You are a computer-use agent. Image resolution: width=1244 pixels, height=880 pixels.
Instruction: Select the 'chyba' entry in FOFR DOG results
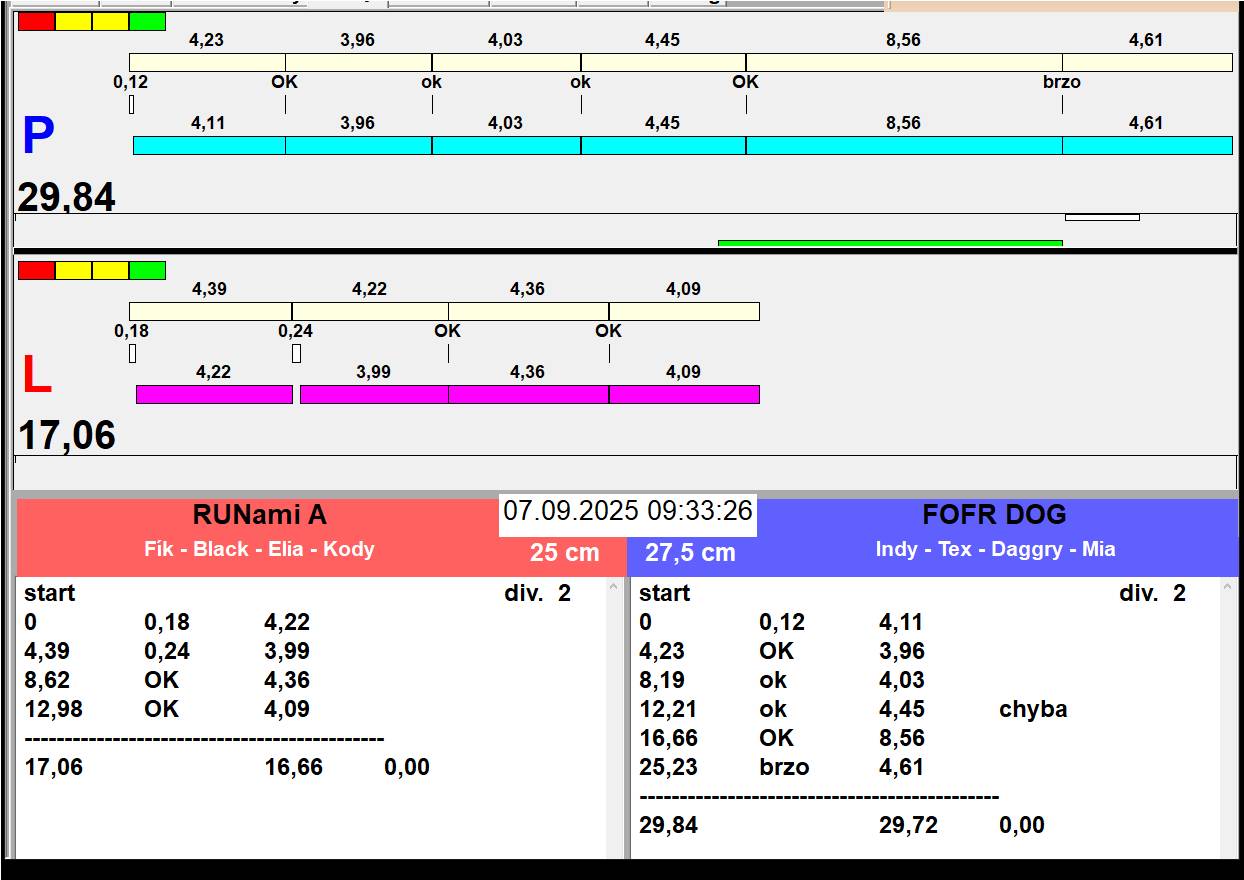coord(1032,709)
